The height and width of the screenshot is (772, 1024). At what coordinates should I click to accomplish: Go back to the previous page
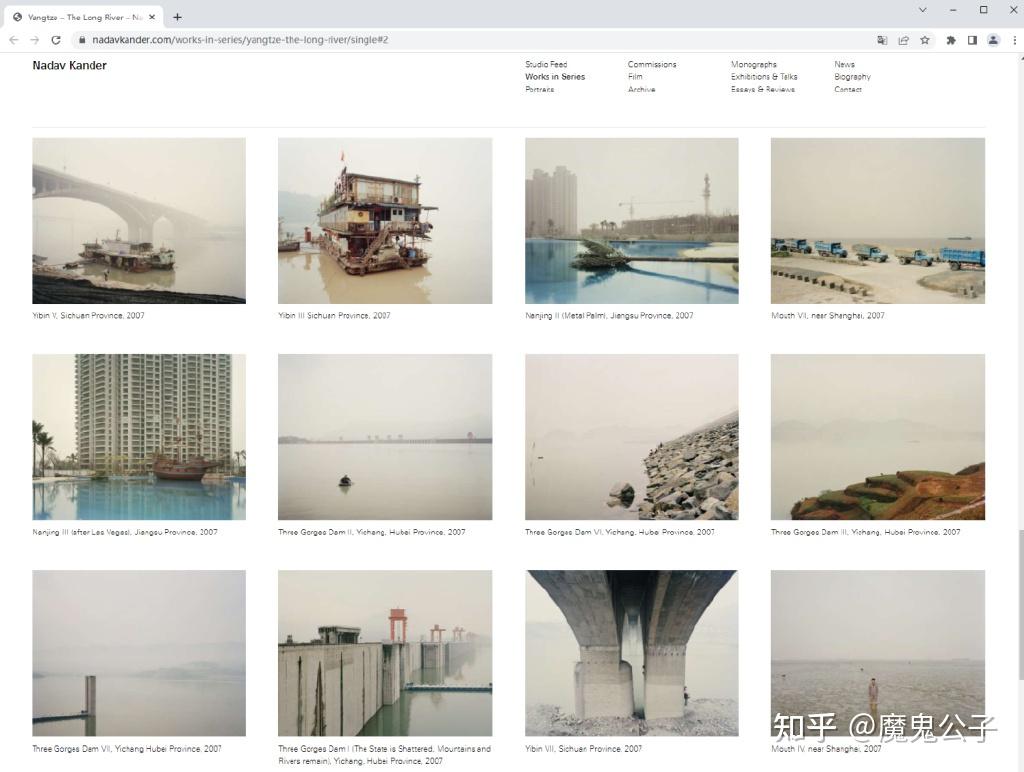14,40
